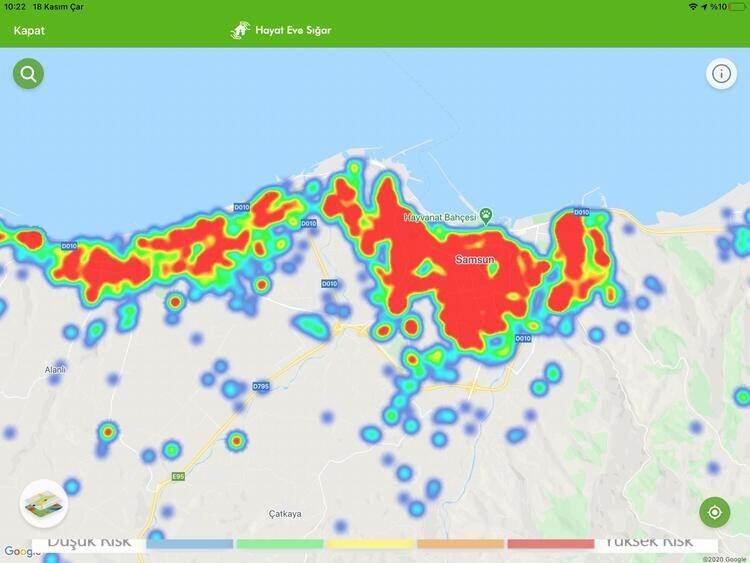Open the map search magnifier button
Image resolution: width=750 pixels, height=563 pixels.
(x=28, y=73)
